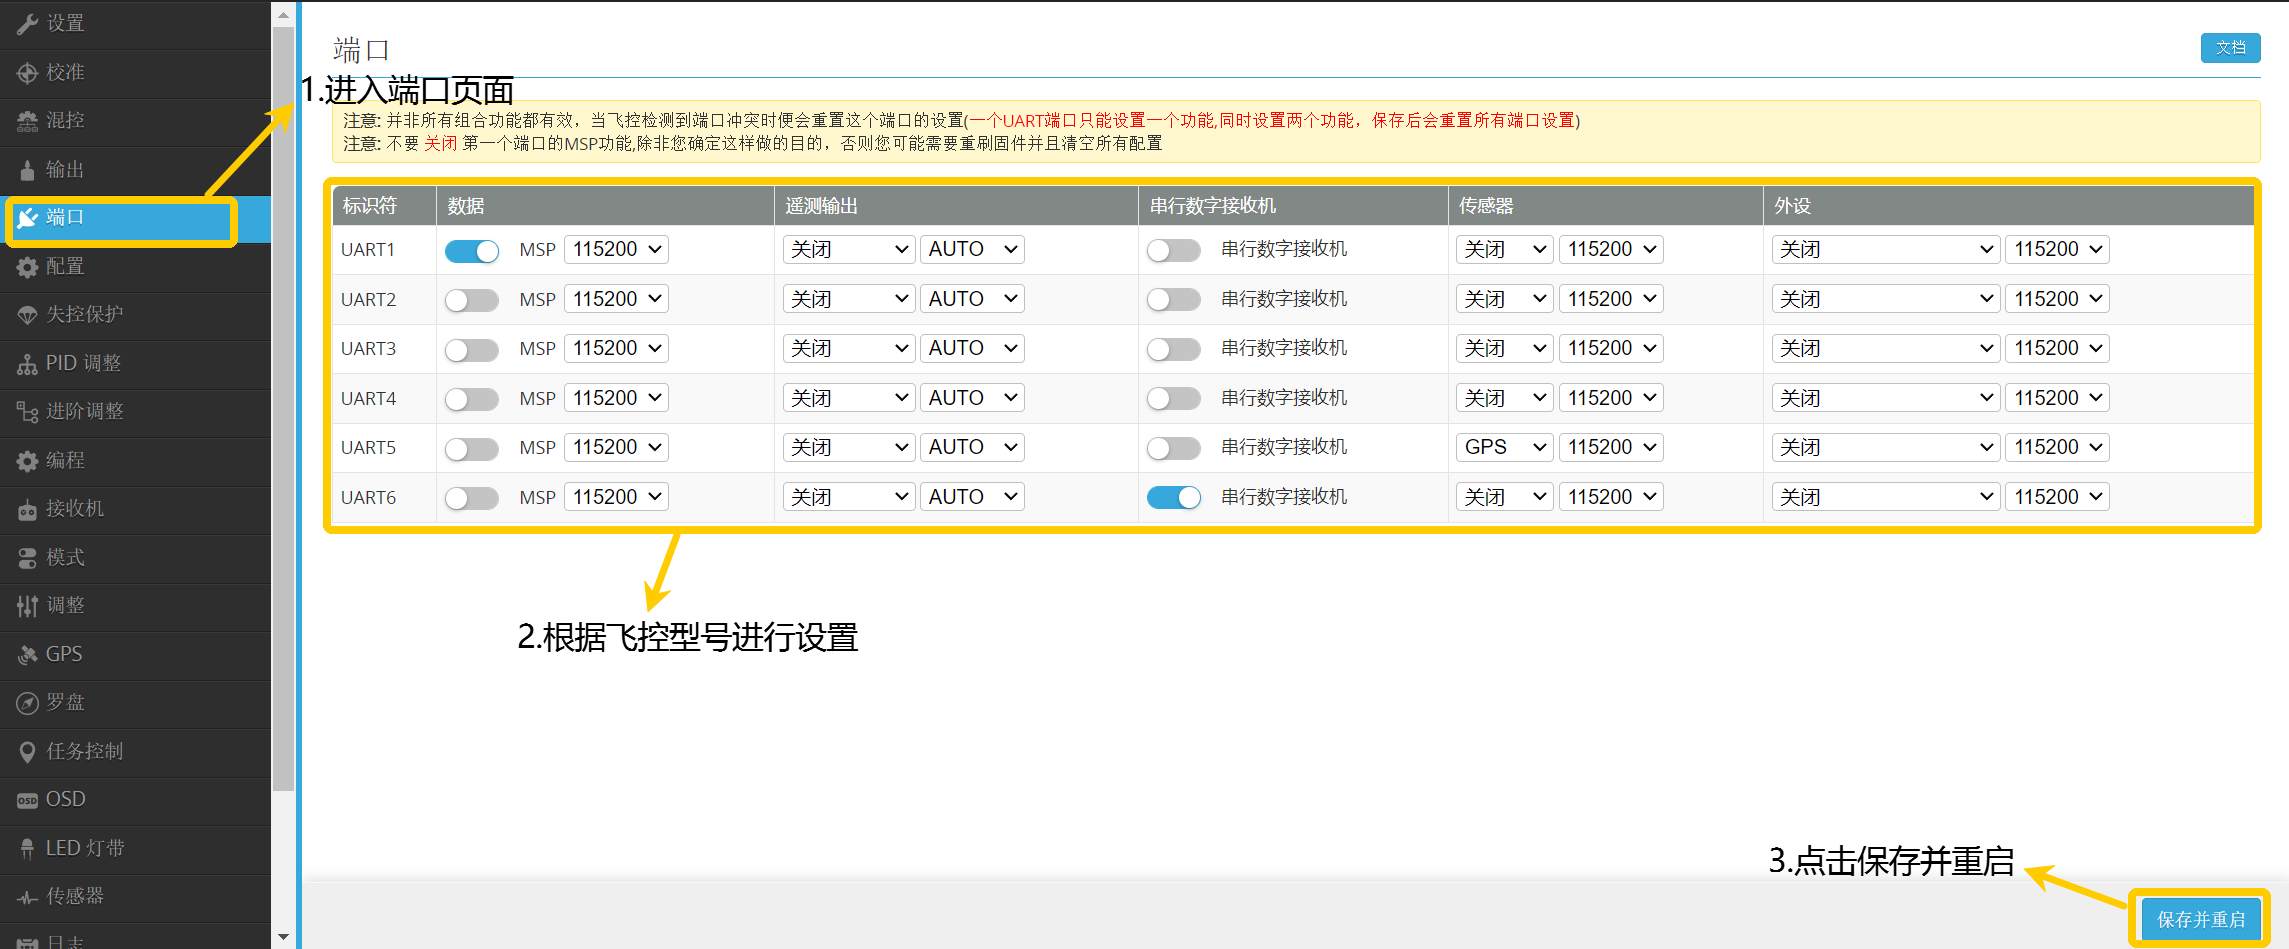Screen dimensions: 2289x949
Task: Click the compass icon beside 罗盘
Action: (27, 703)
